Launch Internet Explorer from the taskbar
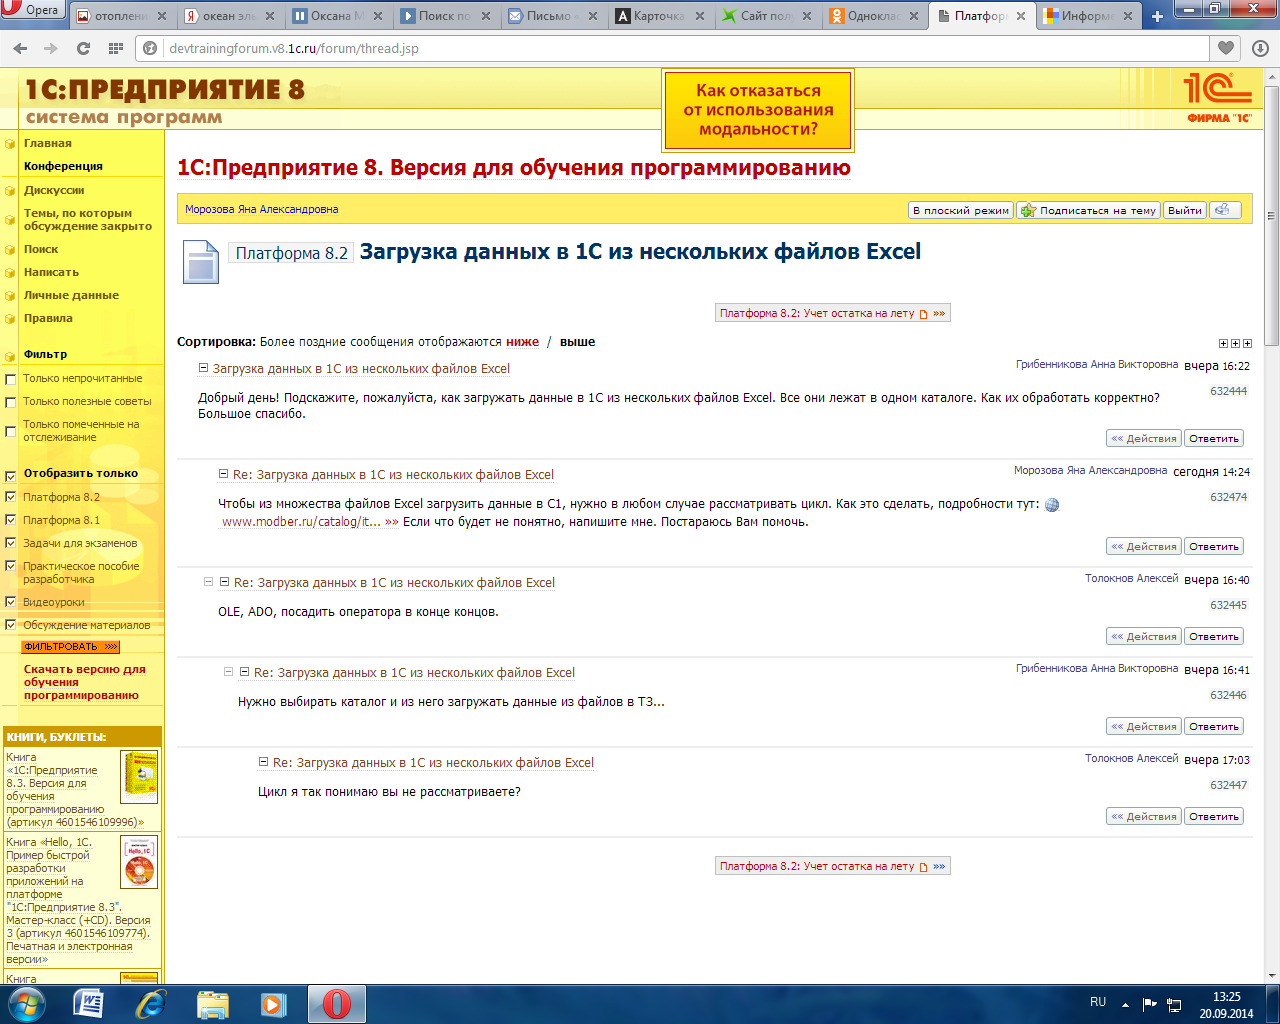The height and width of the screenshot is (1024, 1280). 150,1004
